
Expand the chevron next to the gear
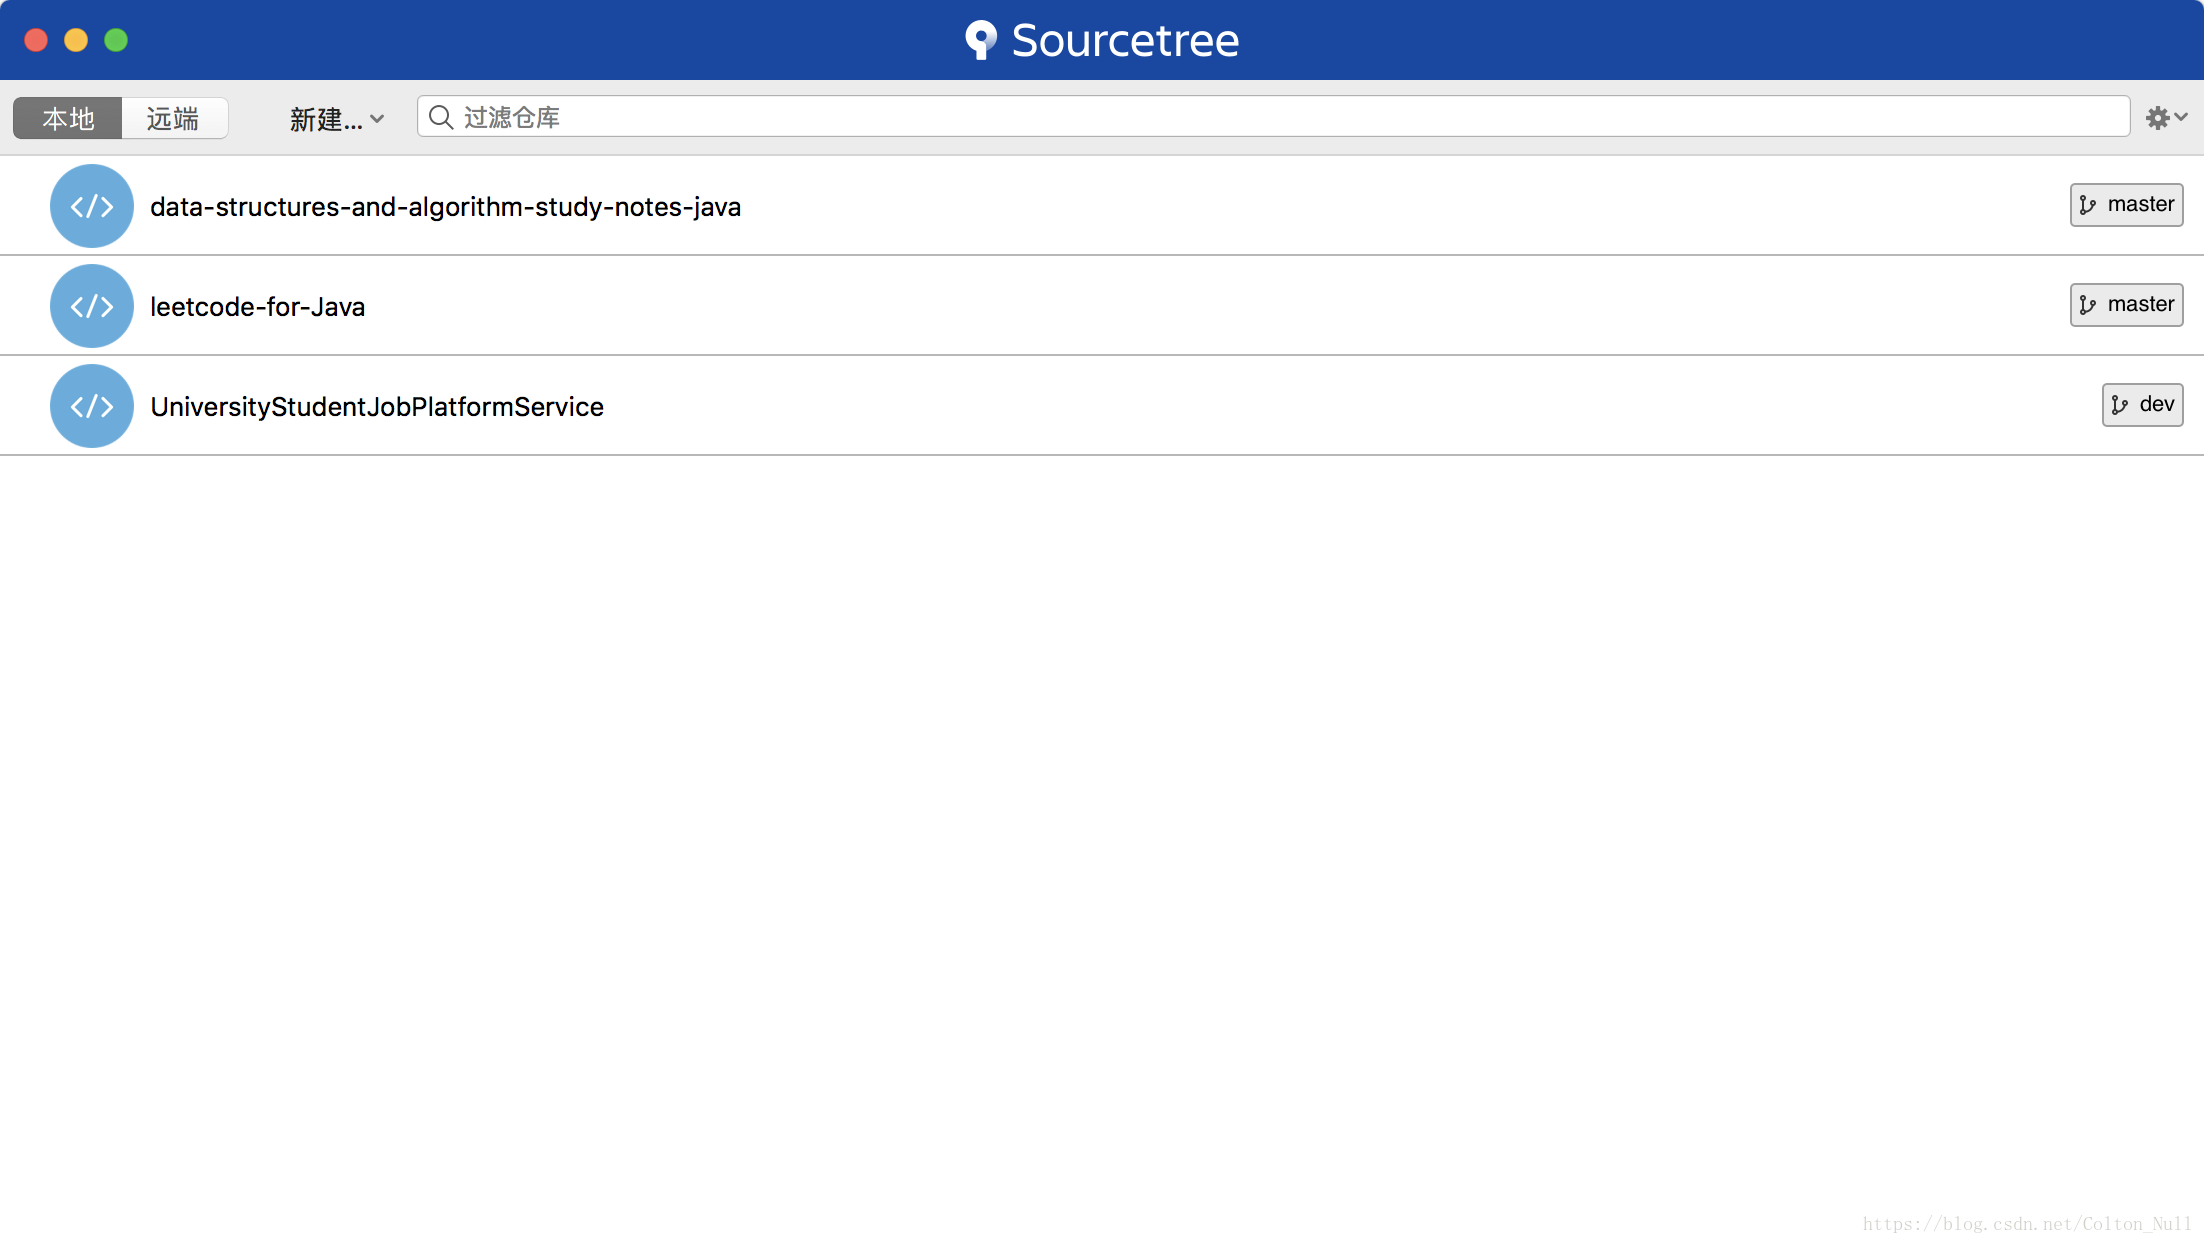click(2181, 117)
